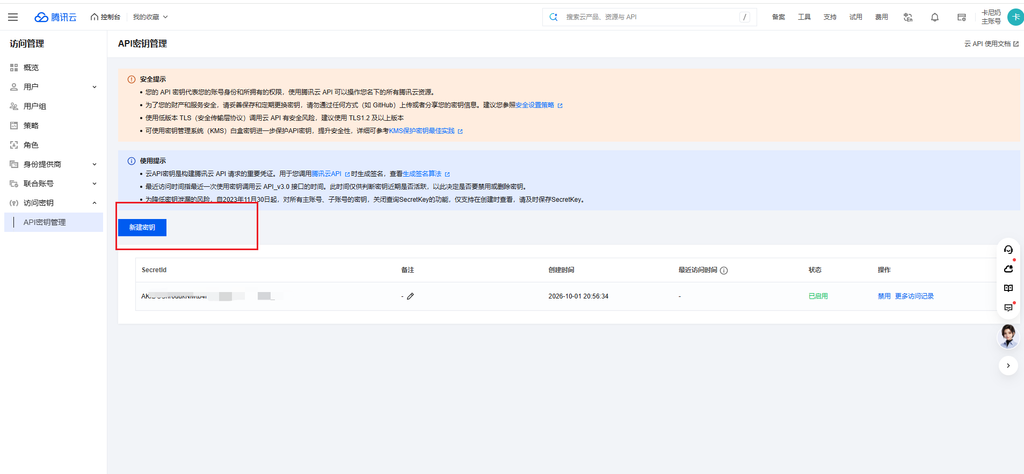Click the search magnifier icon
This screenshot has height=474, width=1024.
[553, 17]
